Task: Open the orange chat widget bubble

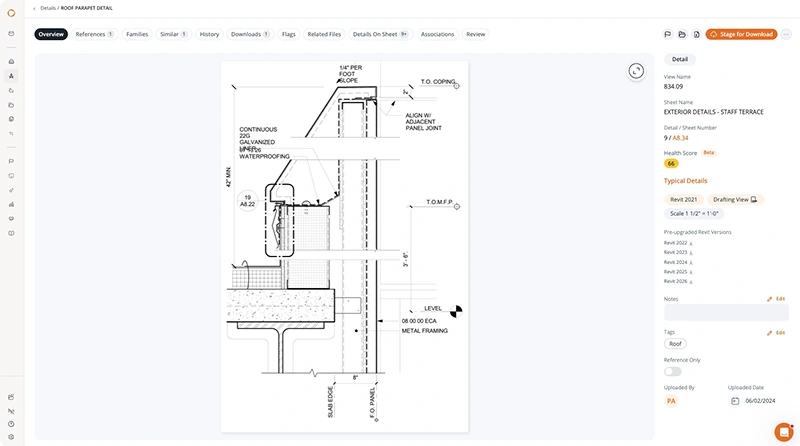Action: point(783,432)
